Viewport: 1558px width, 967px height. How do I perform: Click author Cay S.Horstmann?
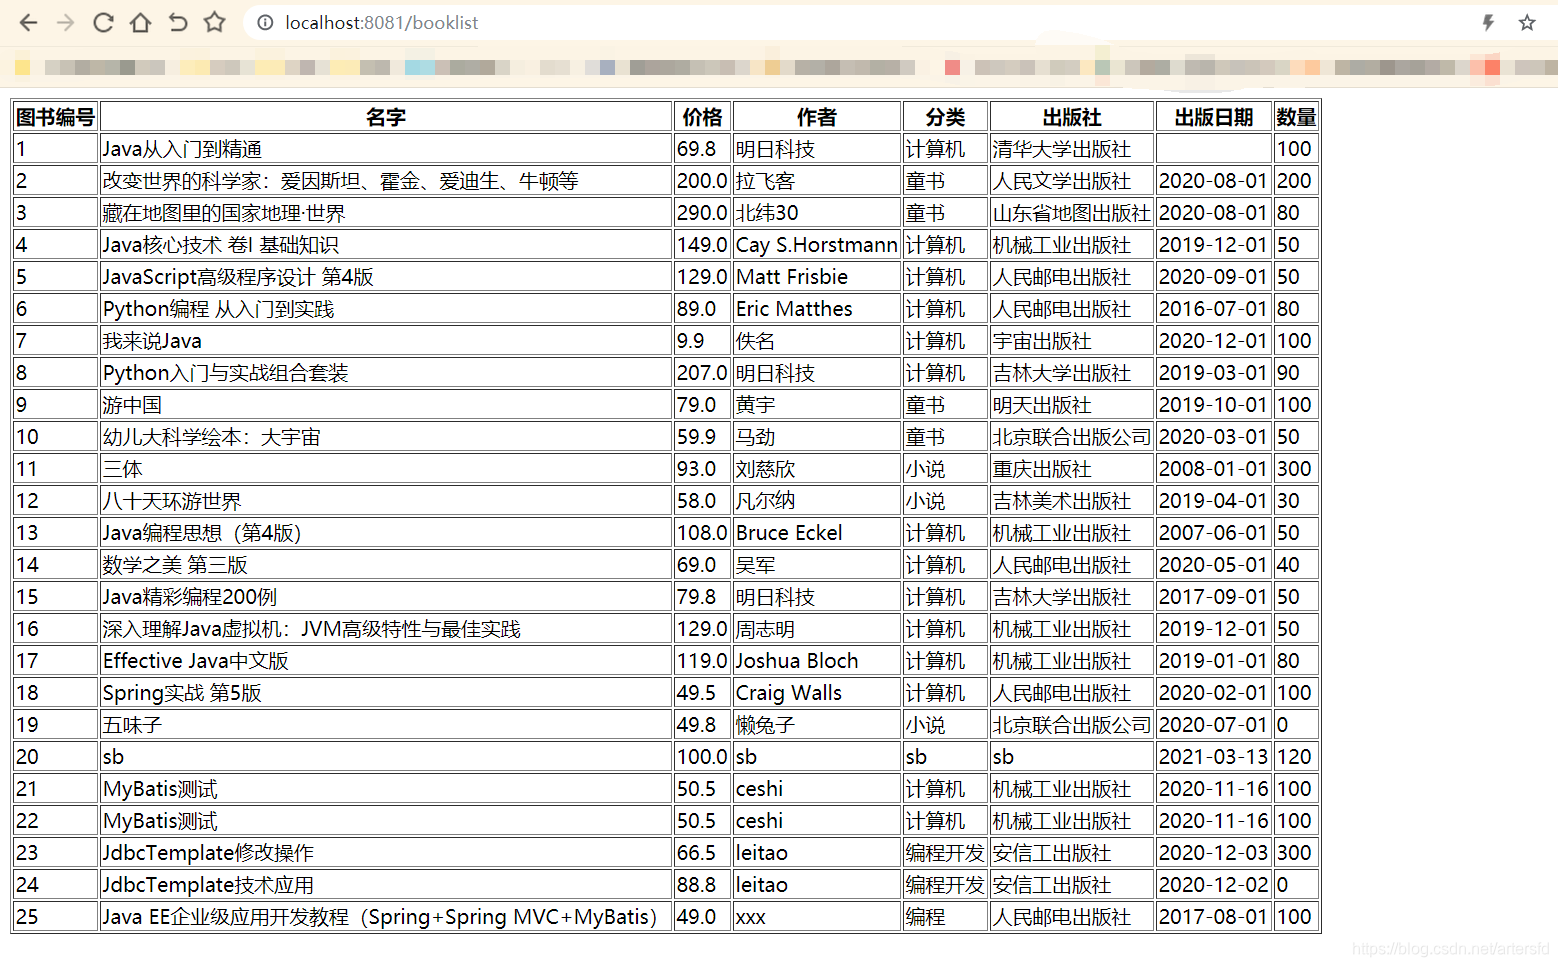click(x=817, y=245)
